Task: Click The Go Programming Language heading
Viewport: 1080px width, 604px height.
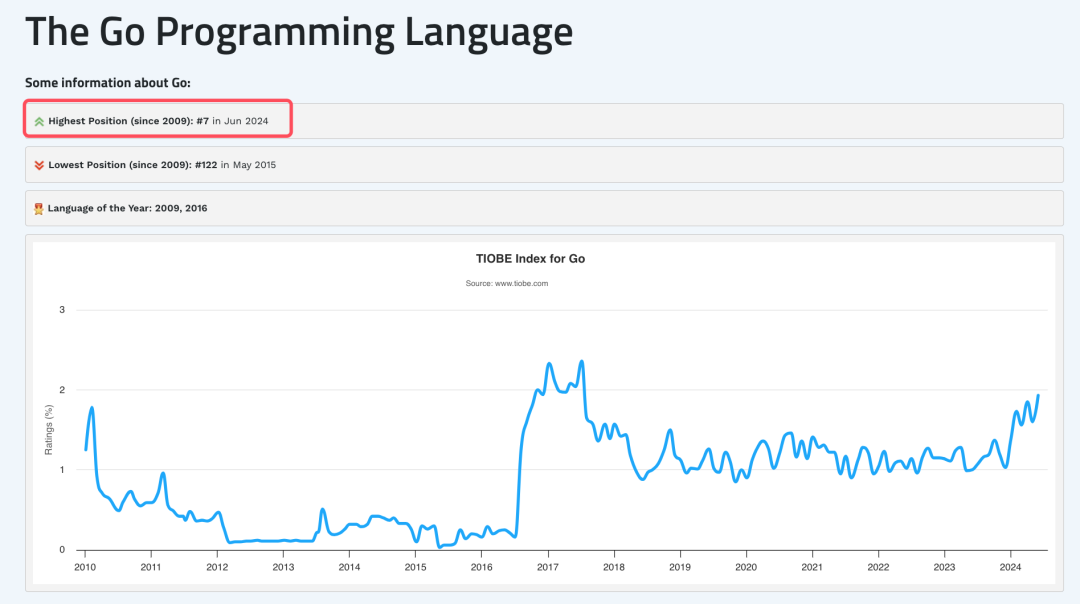Action: (299, 32)
